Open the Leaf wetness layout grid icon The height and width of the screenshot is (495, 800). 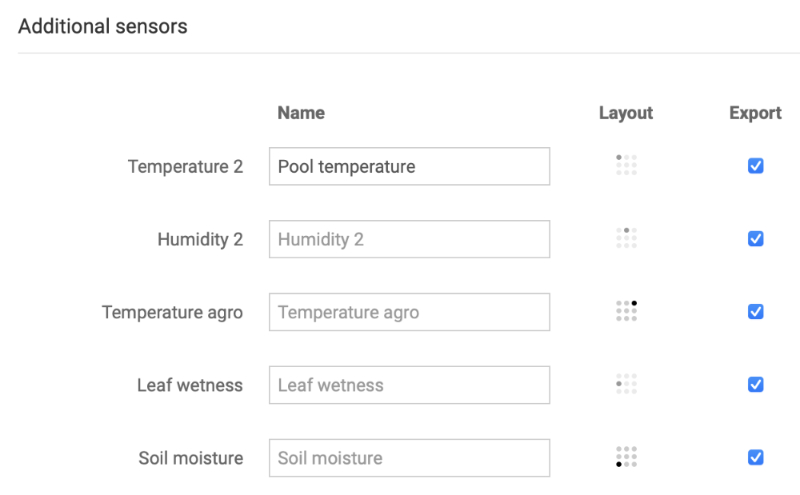tap(626, 384)
